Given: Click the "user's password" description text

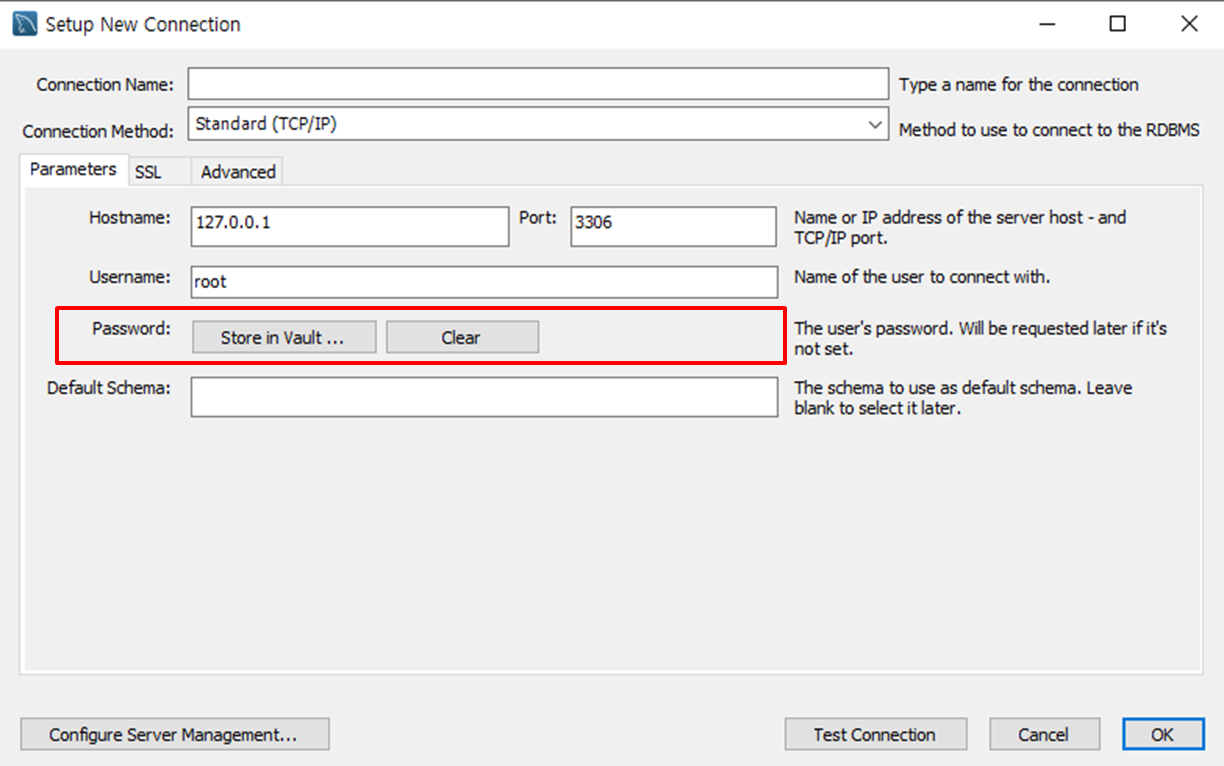Looking at the screenshot, I should 980,339.
